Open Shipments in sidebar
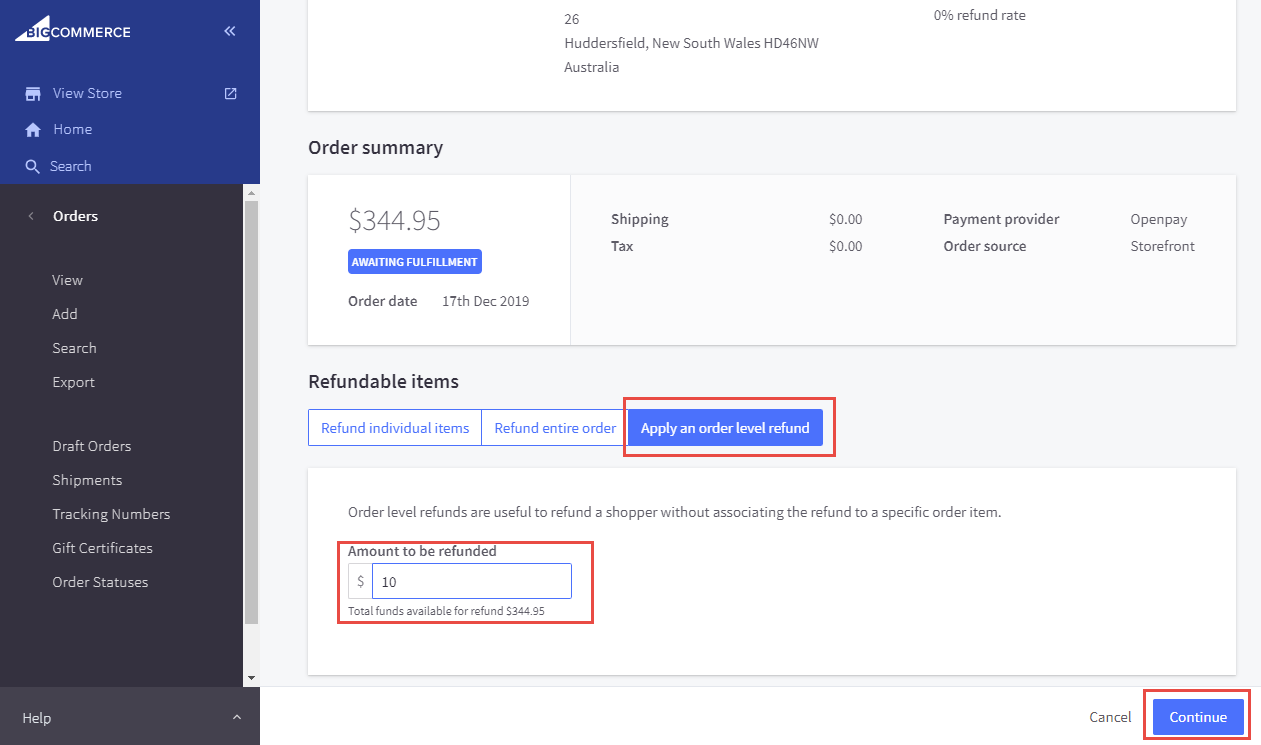The height and width of the screenshot is (745, 1261). click(87, 480)
